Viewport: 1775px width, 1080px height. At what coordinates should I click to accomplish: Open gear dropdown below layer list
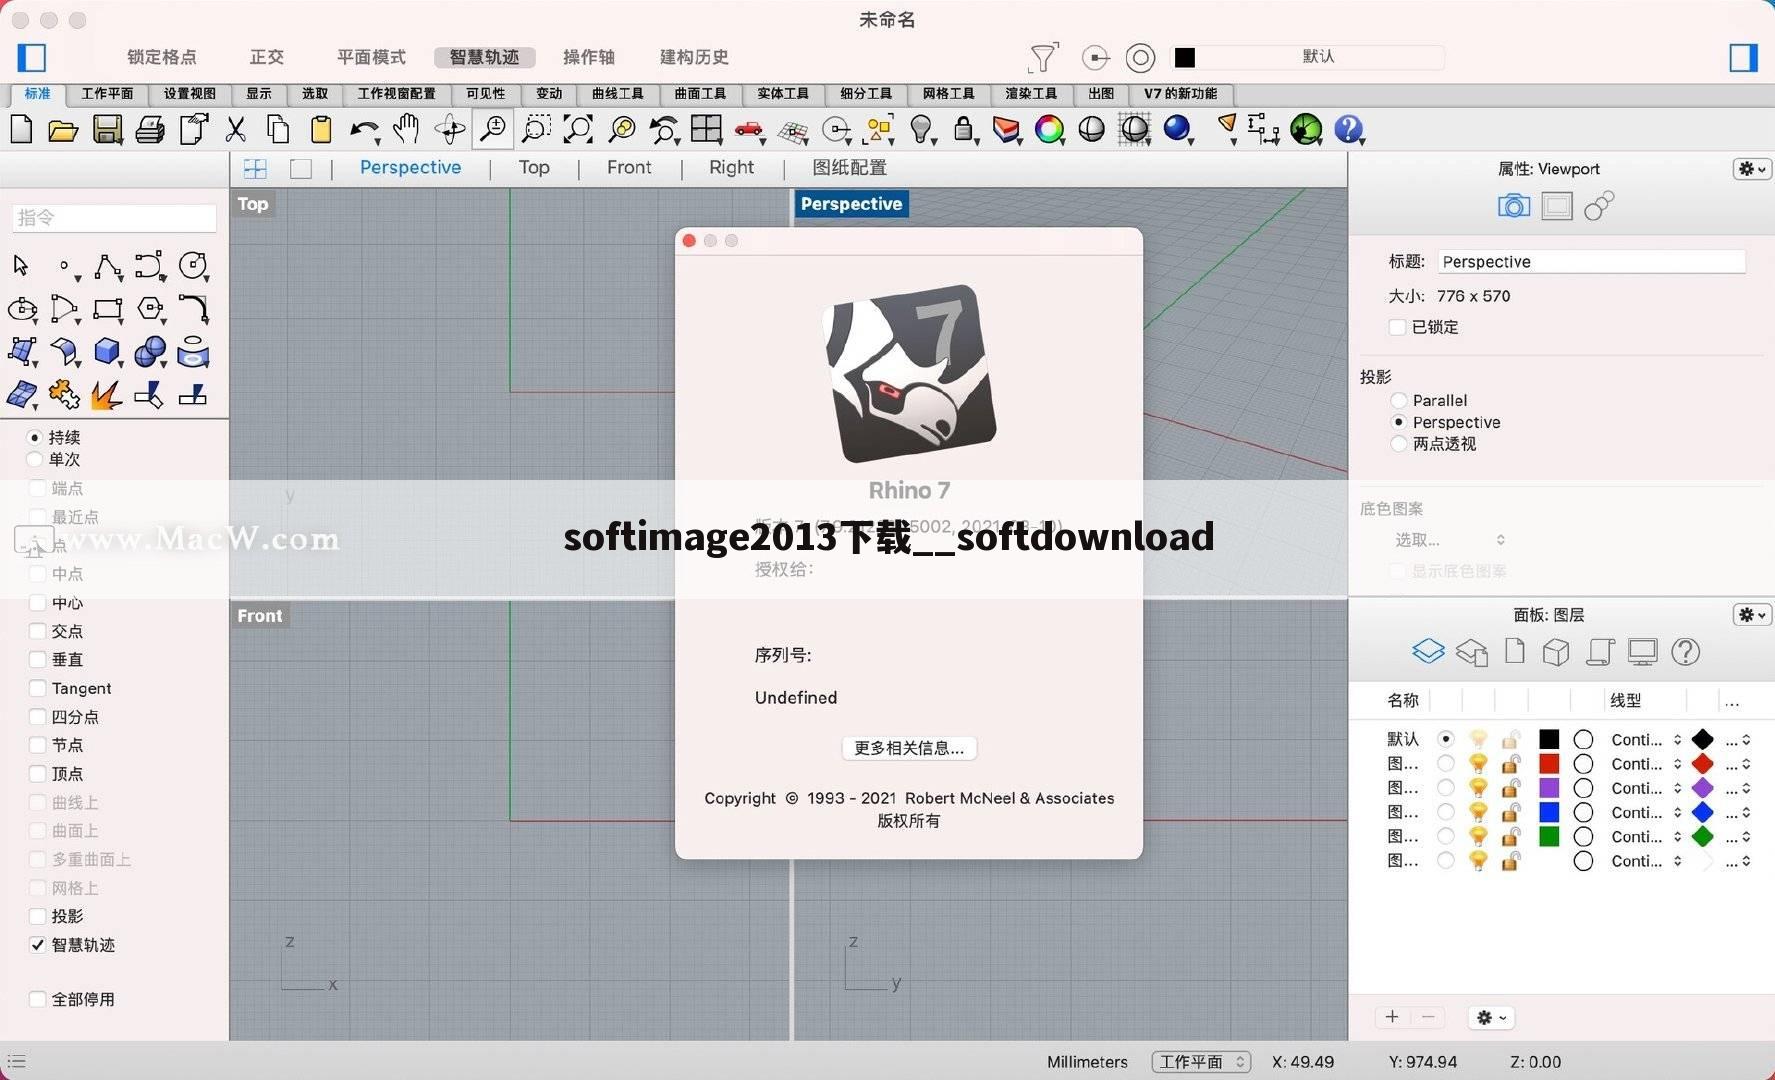pos(1491,1017)
